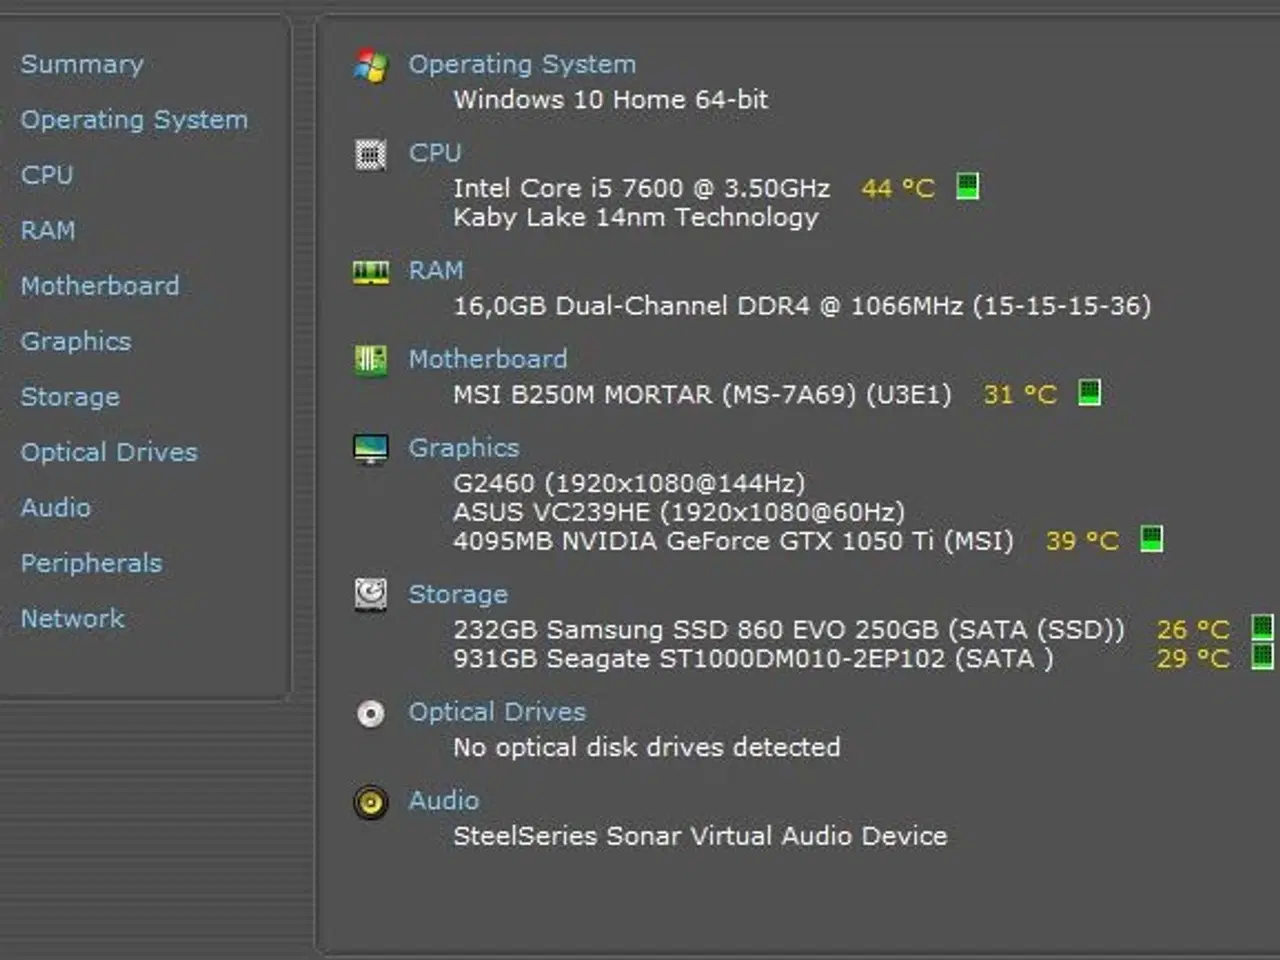This screenshot has height=960, width=1280.
Task: Click the Motherboard heading link
Action: coord(488,359)
